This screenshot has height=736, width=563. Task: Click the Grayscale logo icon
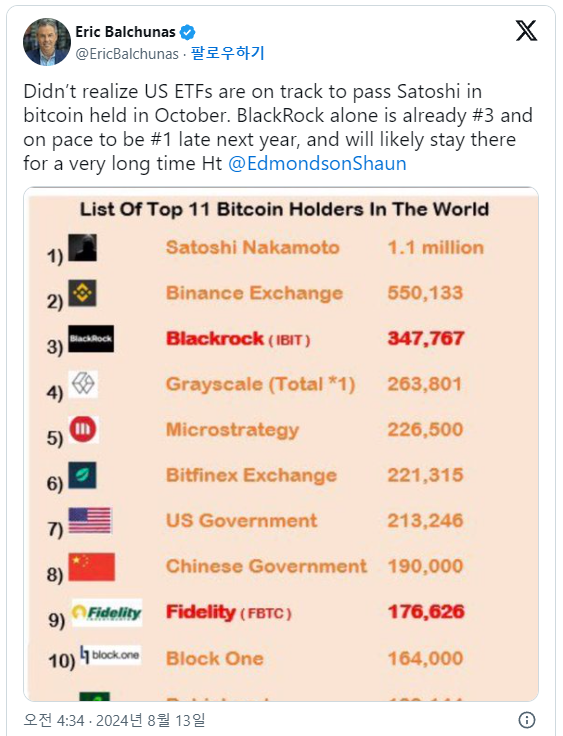83,384
